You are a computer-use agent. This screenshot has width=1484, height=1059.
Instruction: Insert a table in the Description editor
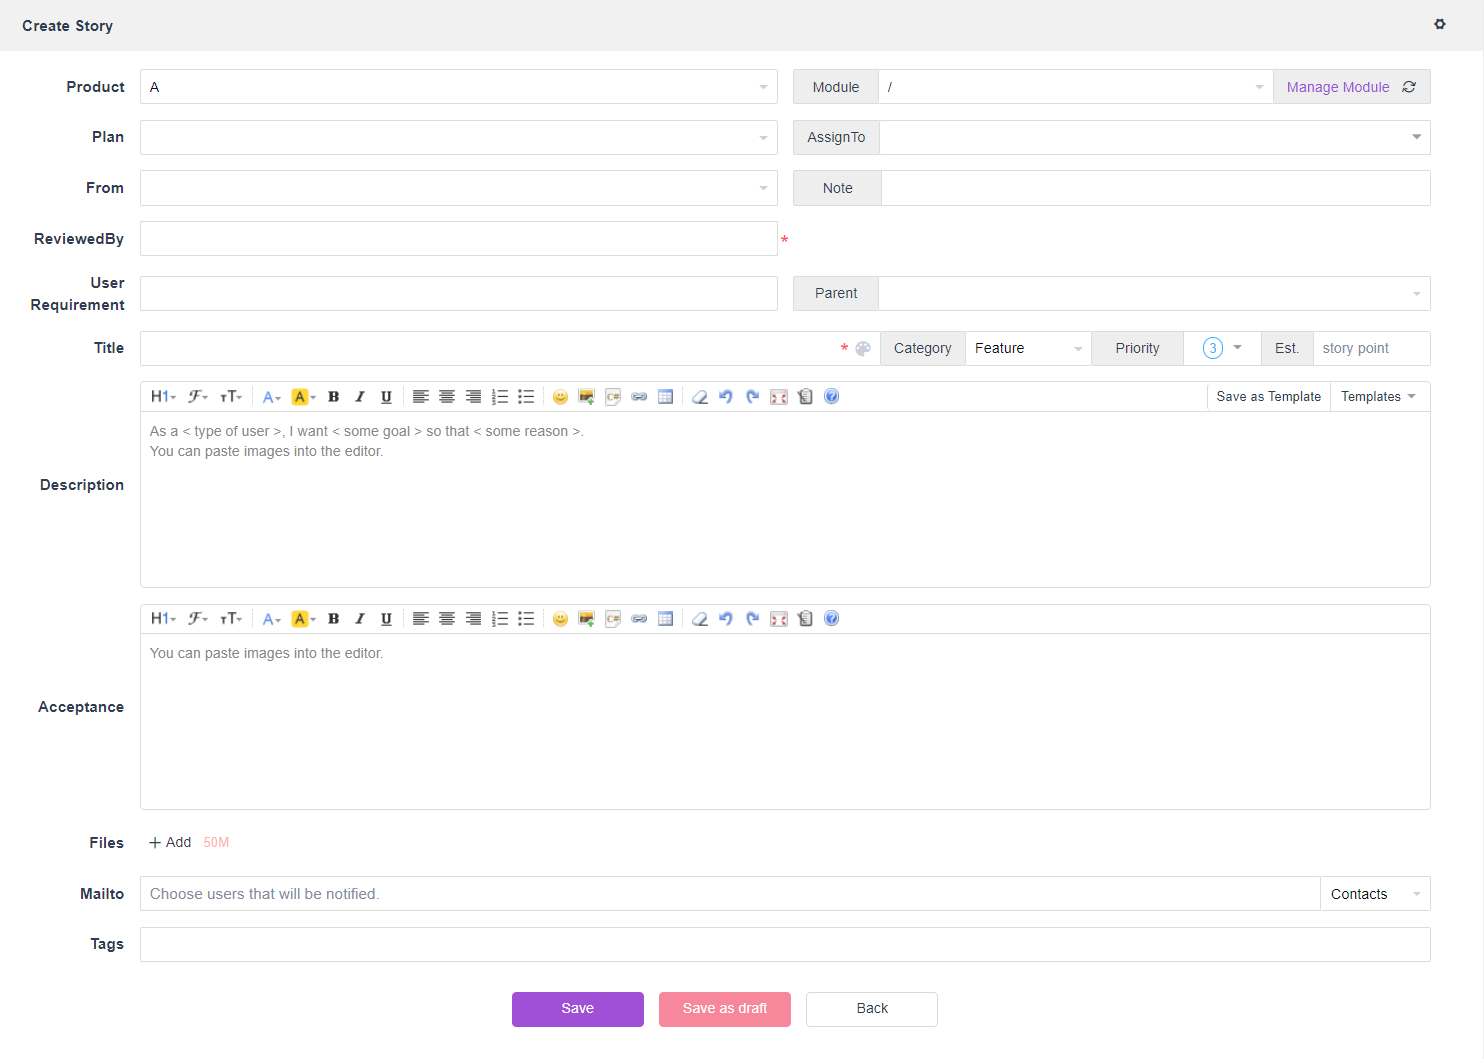point(666,397)
